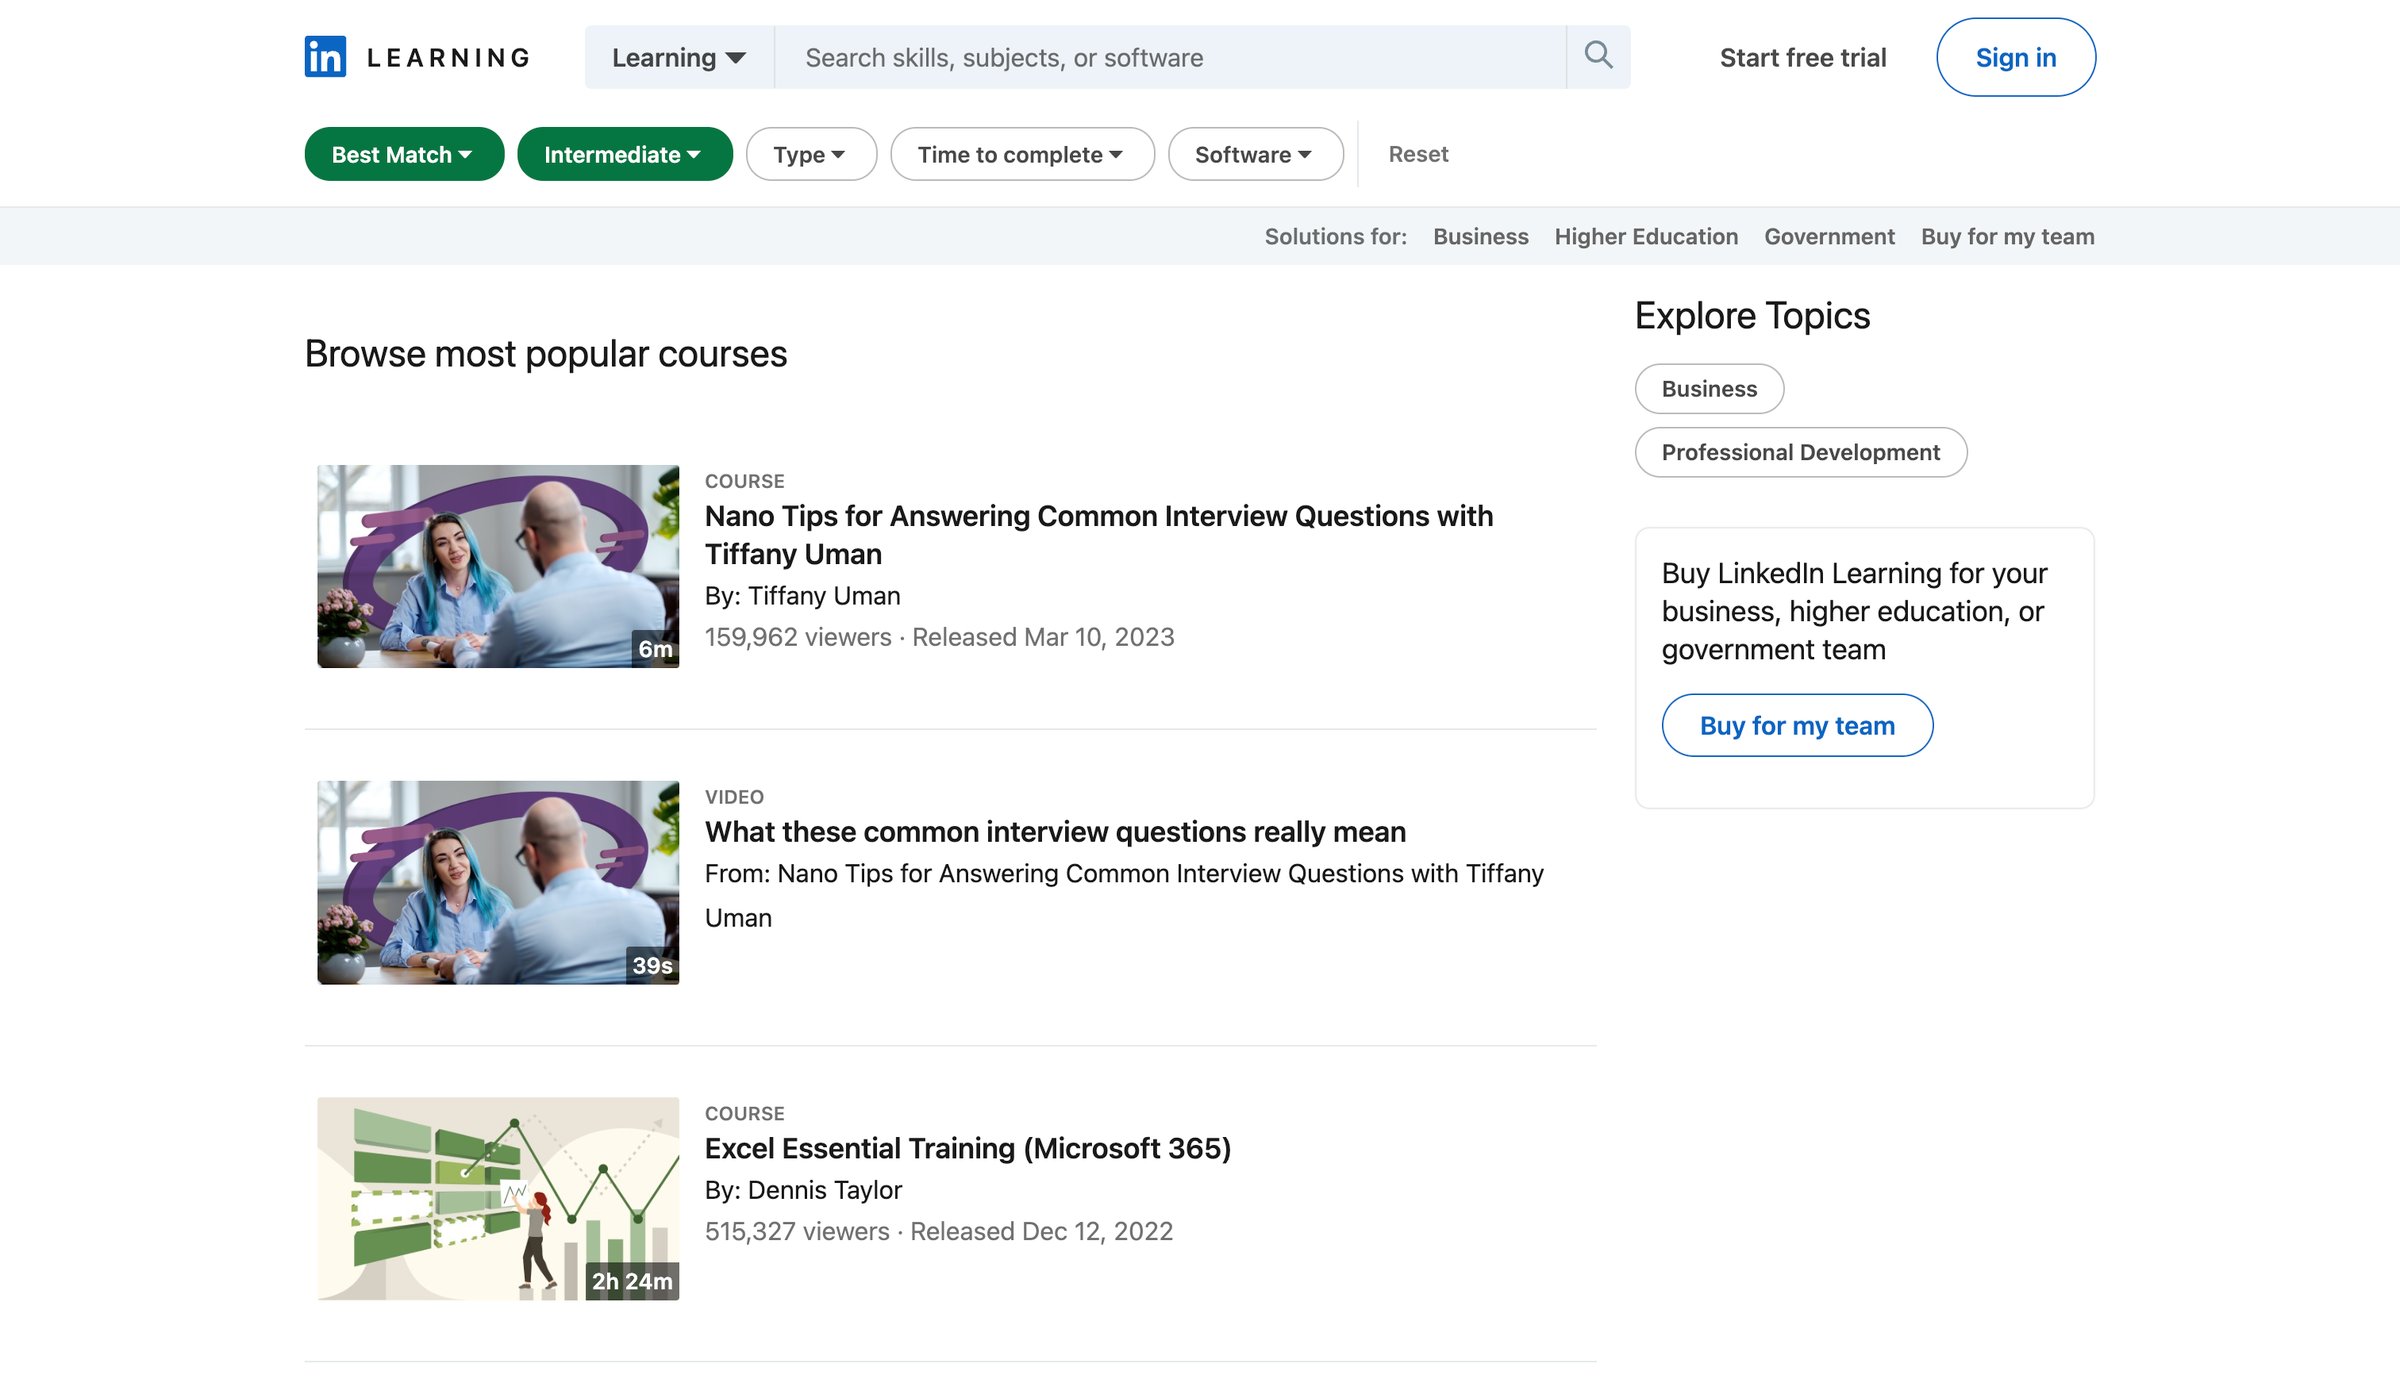Open the Nano Tips course thumbnail
The height and width of the screenshot is (1379, 2400).
[x=498, y=566]
